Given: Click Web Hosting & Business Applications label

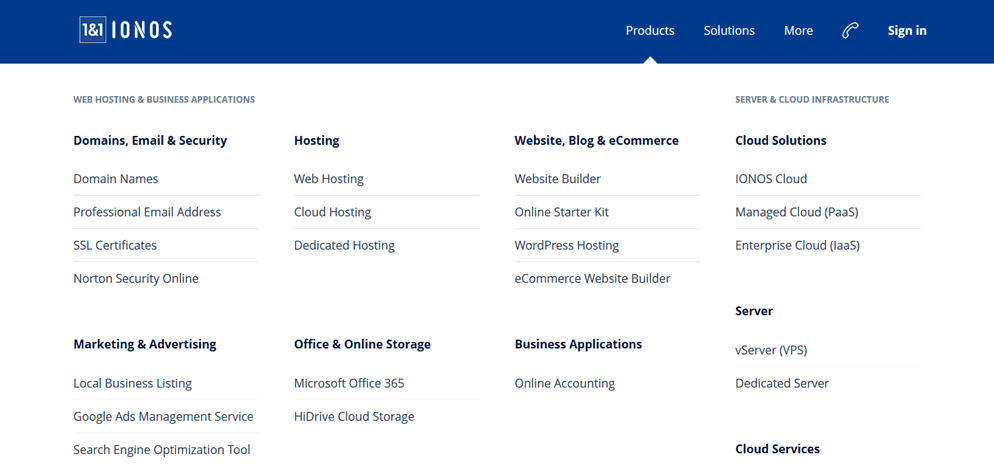Looking at the screenshot, I should (x=164, y=99).
